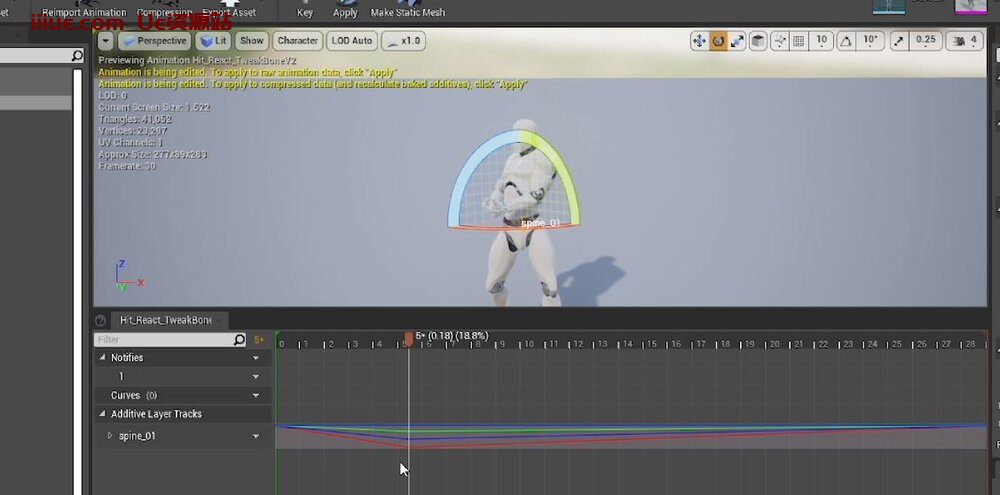This screenshot has height=495, width=1000.
Task: Expand the spine_01 additive track
Action: click(110, 436)
